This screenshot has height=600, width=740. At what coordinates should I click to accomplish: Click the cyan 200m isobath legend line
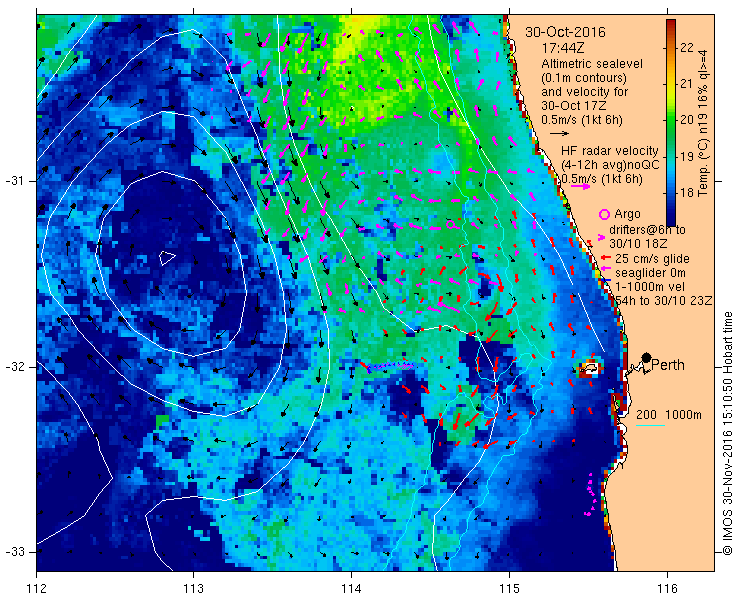click(650, 426)
